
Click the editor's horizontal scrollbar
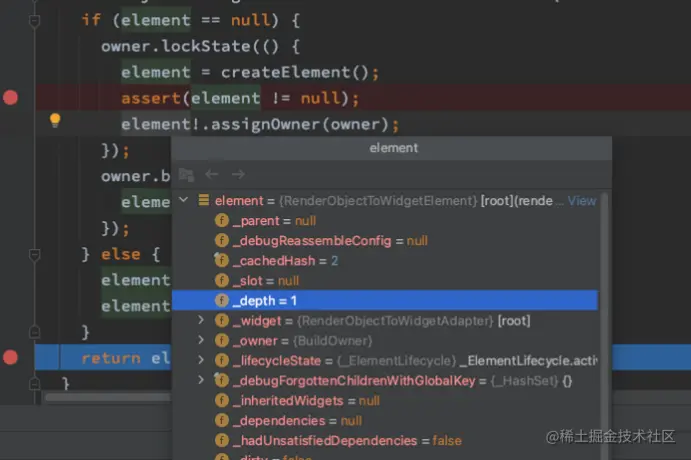(x=108, y=397)
